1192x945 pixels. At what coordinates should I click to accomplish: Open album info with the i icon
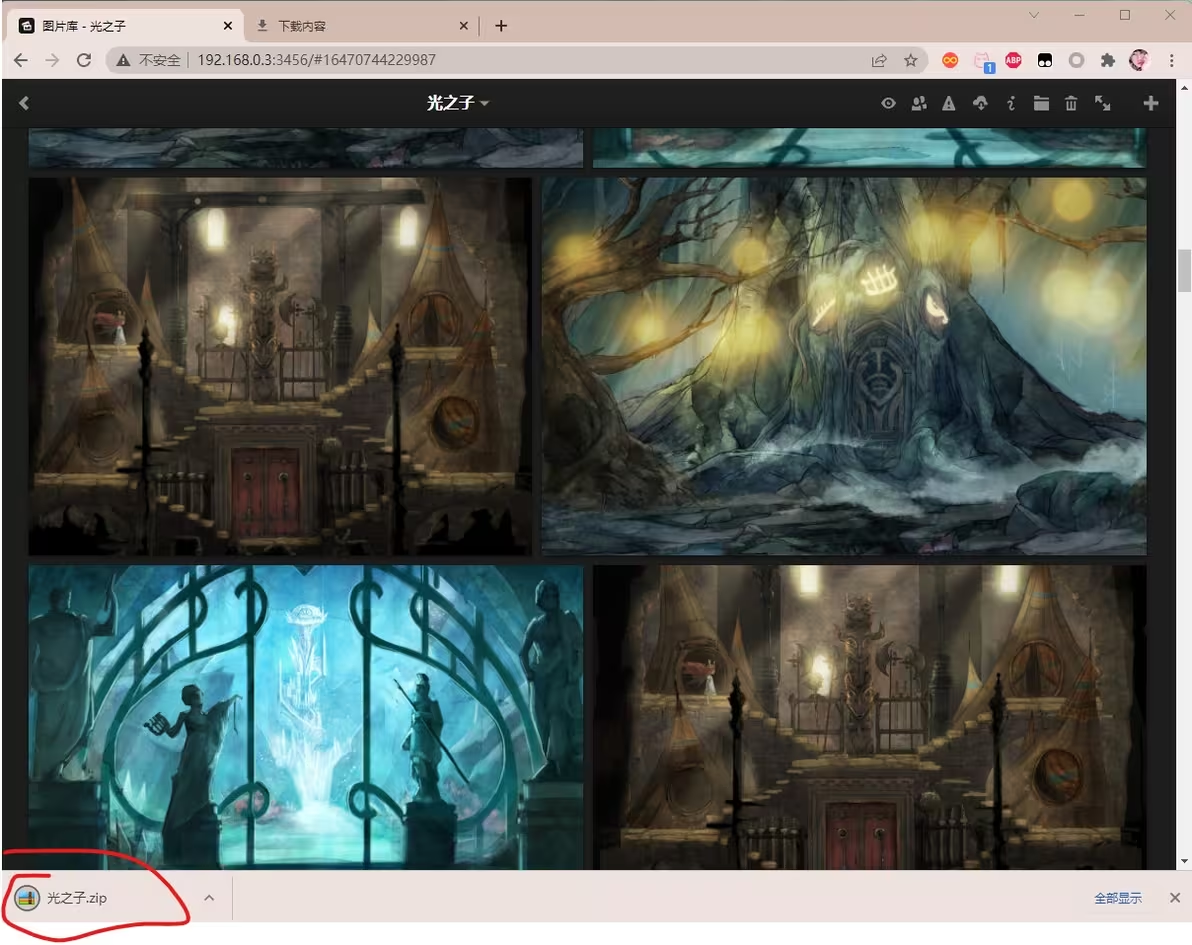(x=1011, y=103)
